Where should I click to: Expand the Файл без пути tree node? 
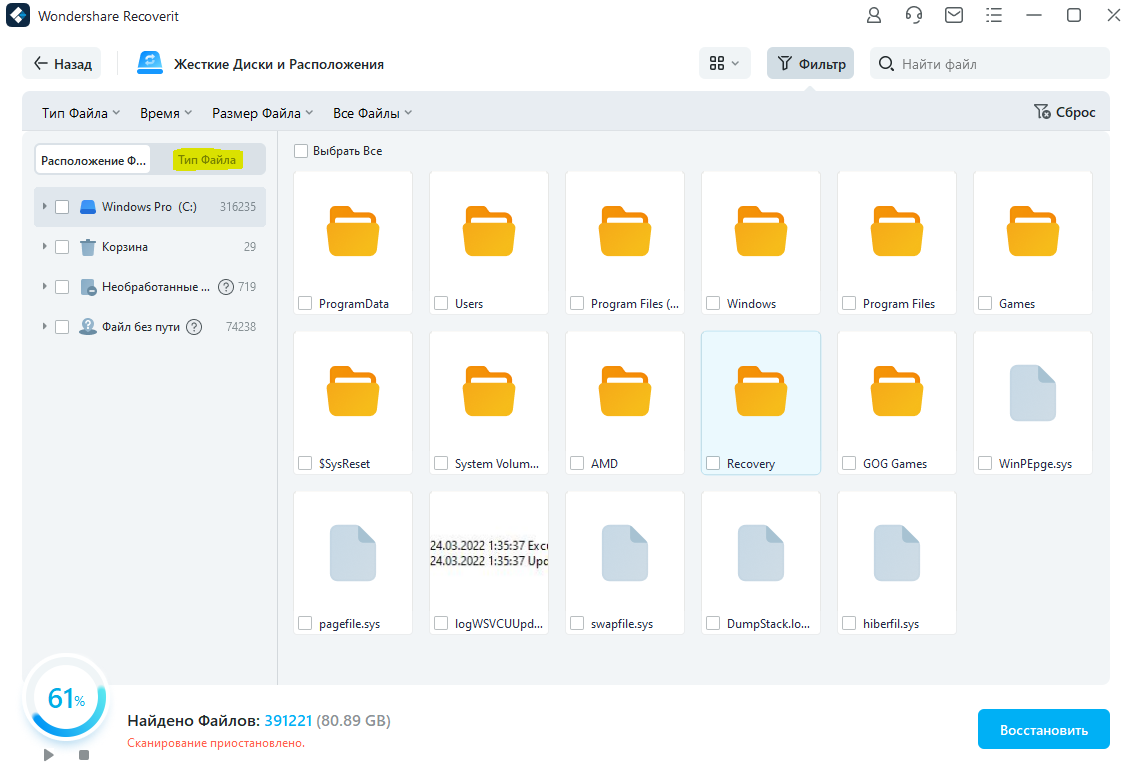[44, 327]
